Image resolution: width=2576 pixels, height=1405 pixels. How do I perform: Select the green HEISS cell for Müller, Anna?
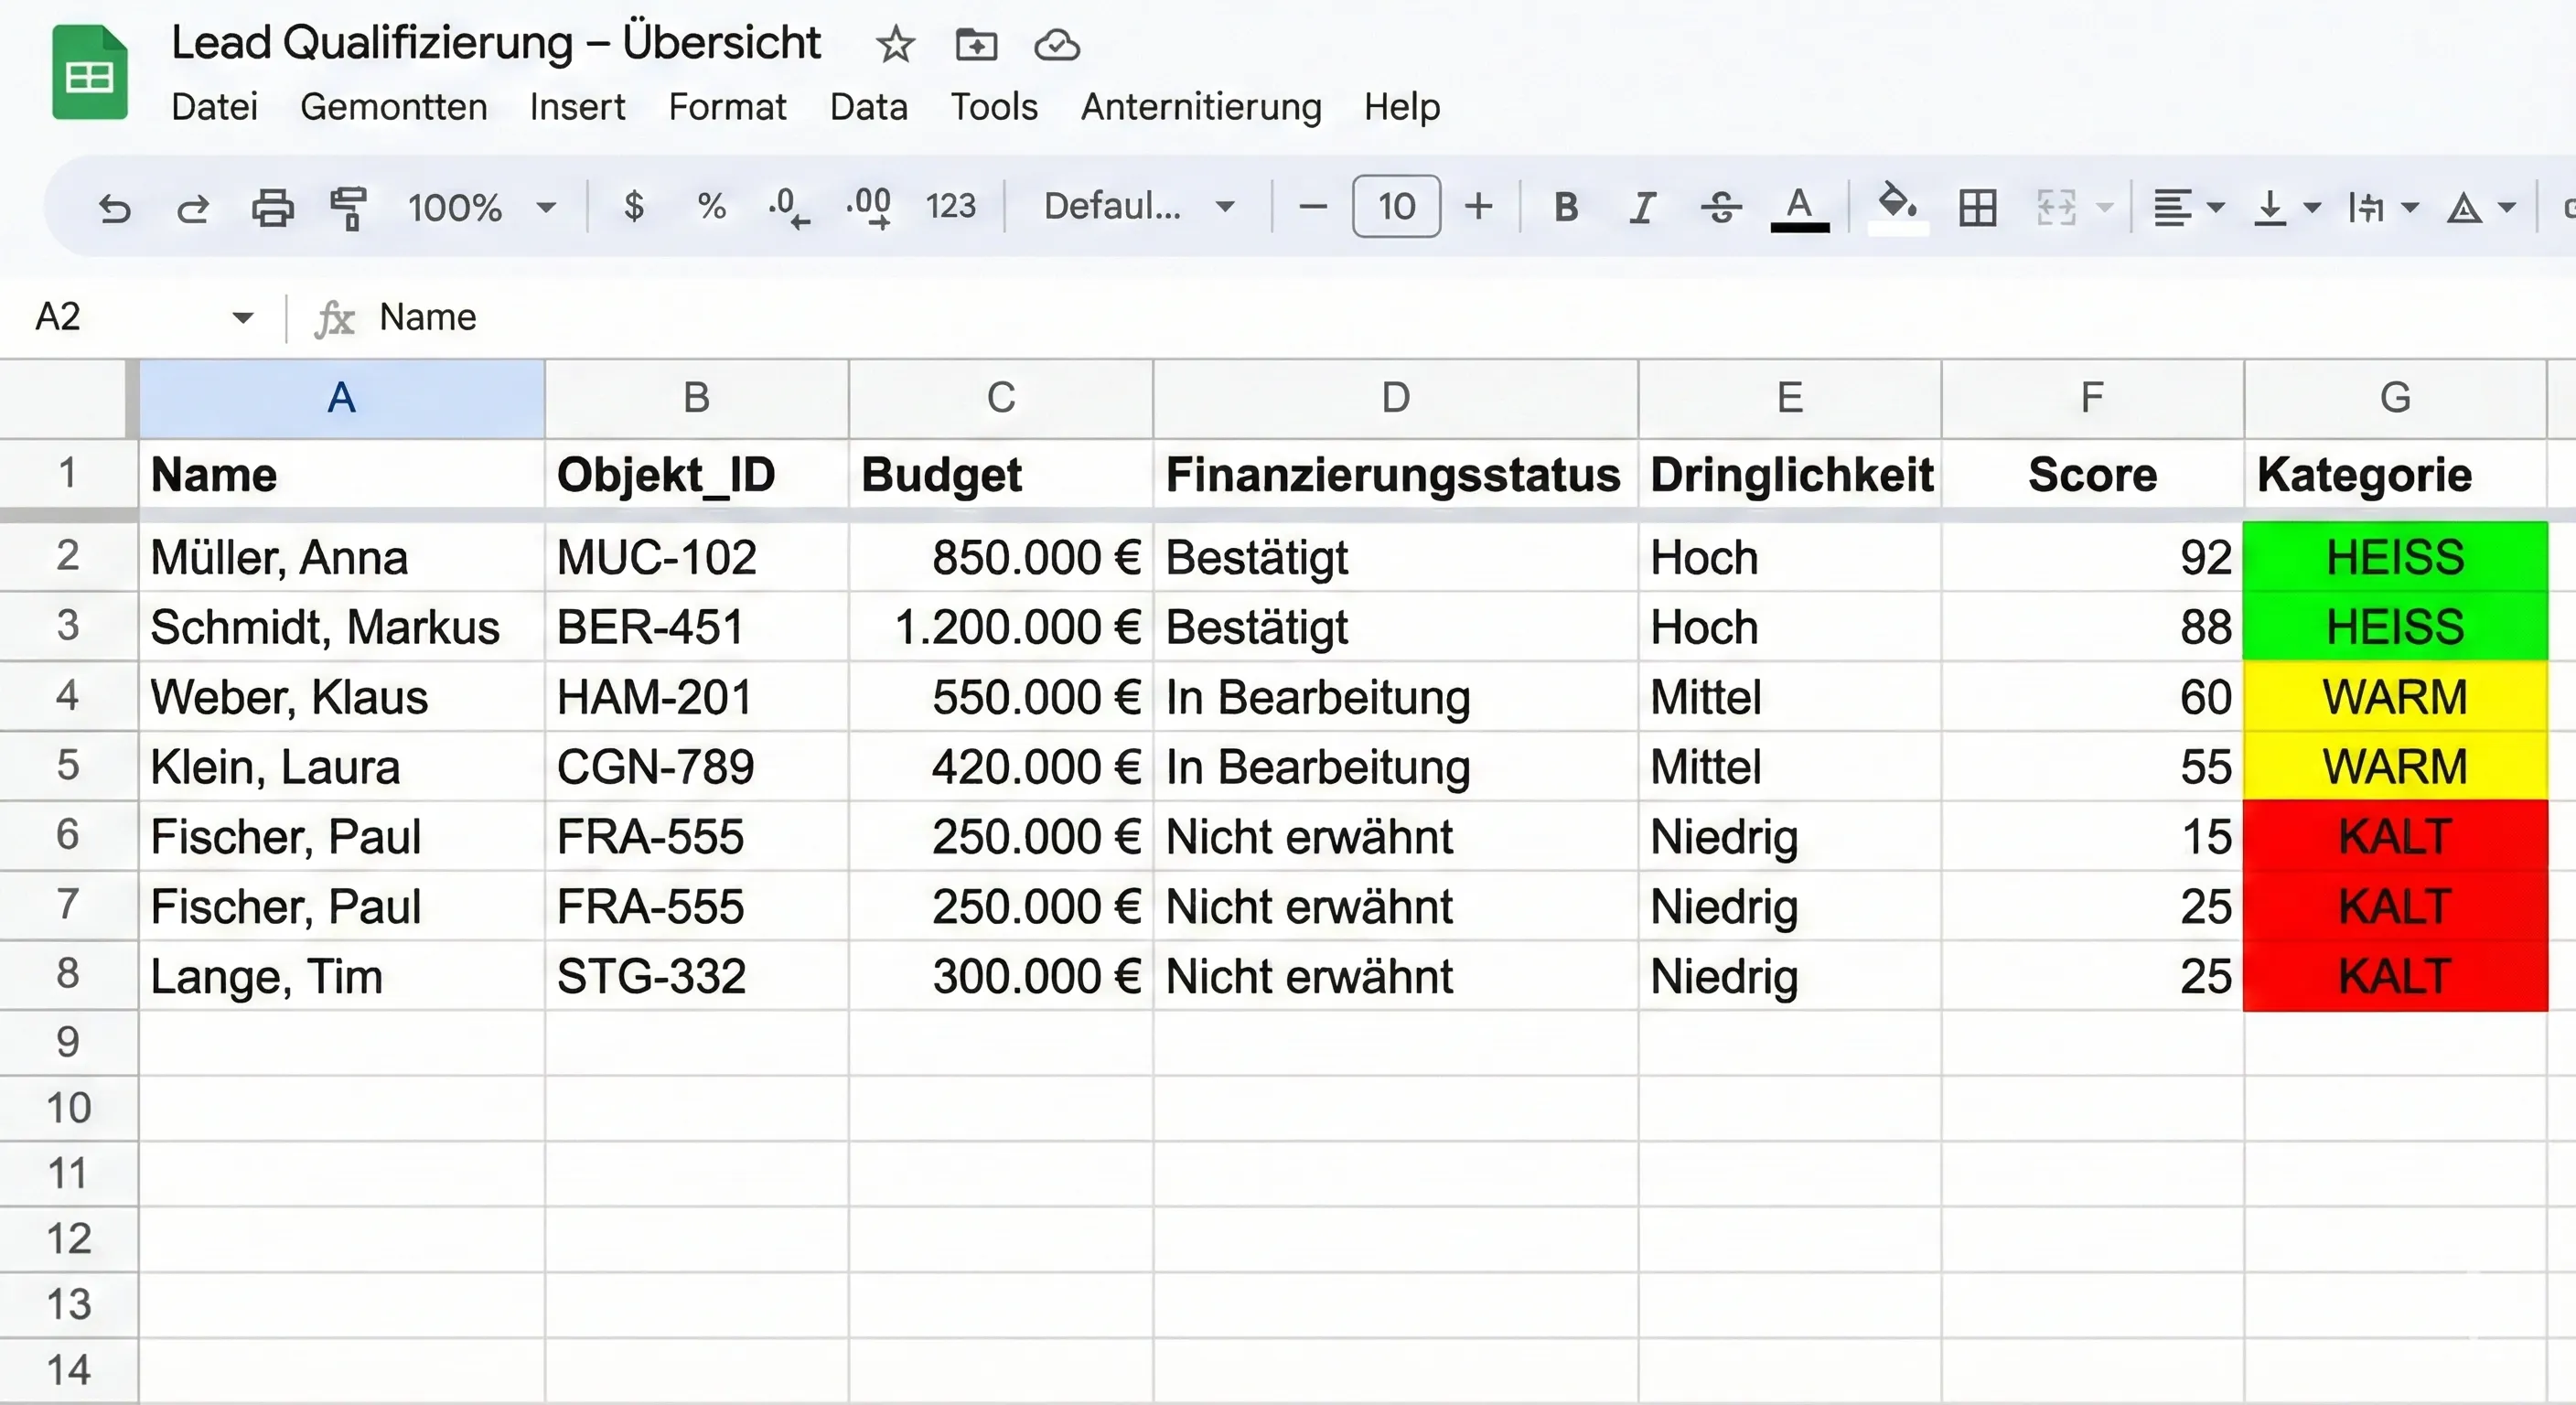2394,557
